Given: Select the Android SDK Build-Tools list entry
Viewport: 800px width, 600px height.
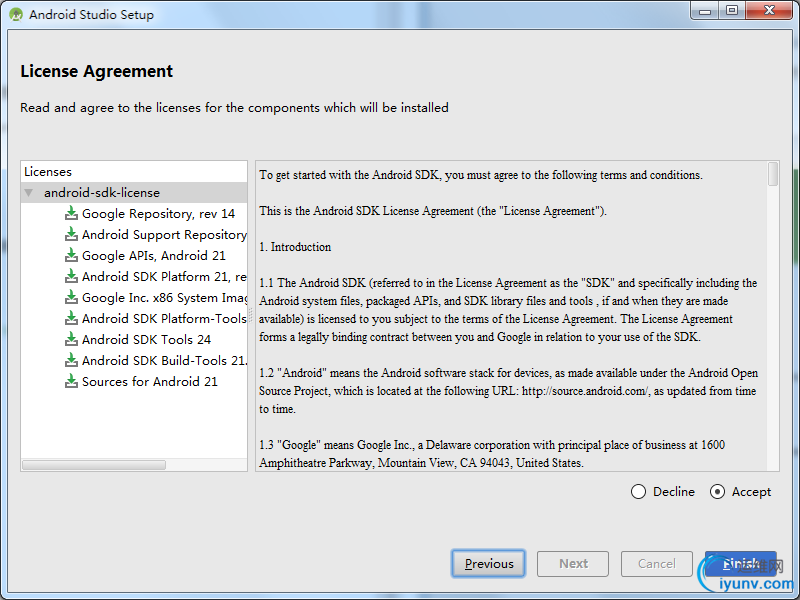Looking at the screenshot, I should coord(164,360).
